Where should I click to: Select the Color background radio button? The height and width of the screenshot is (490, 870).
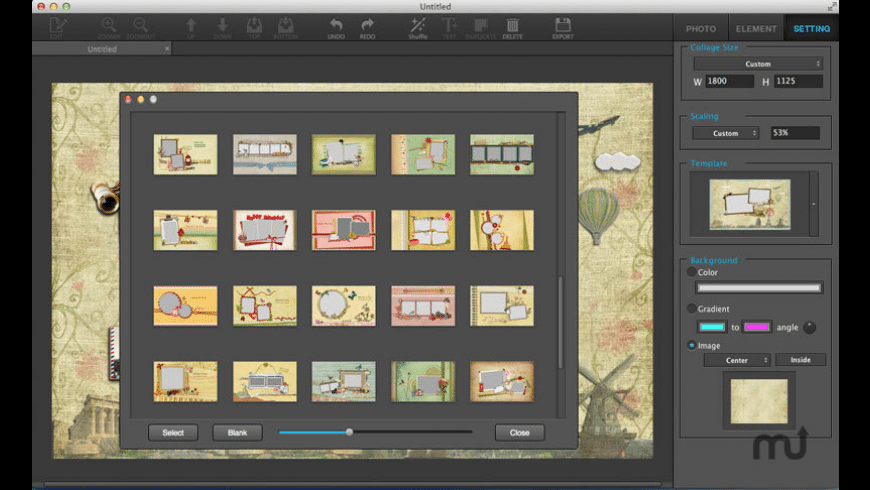pyautogui.click(x=692, y=272)
